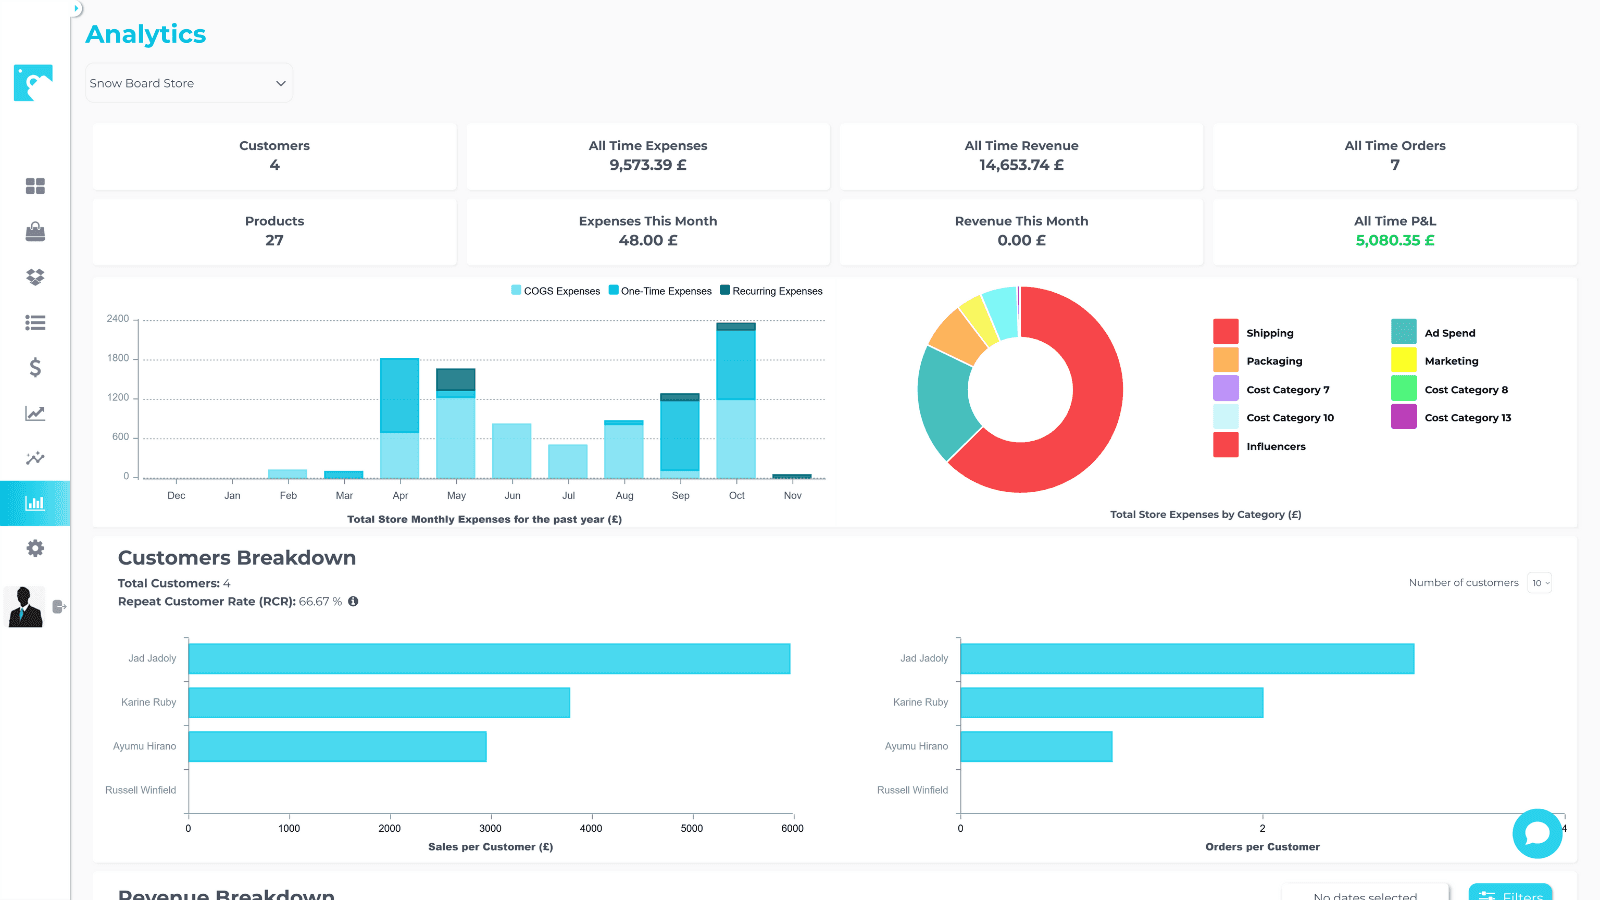
Task: Open the live chat bubble
Action: (x=1537, y=833)
